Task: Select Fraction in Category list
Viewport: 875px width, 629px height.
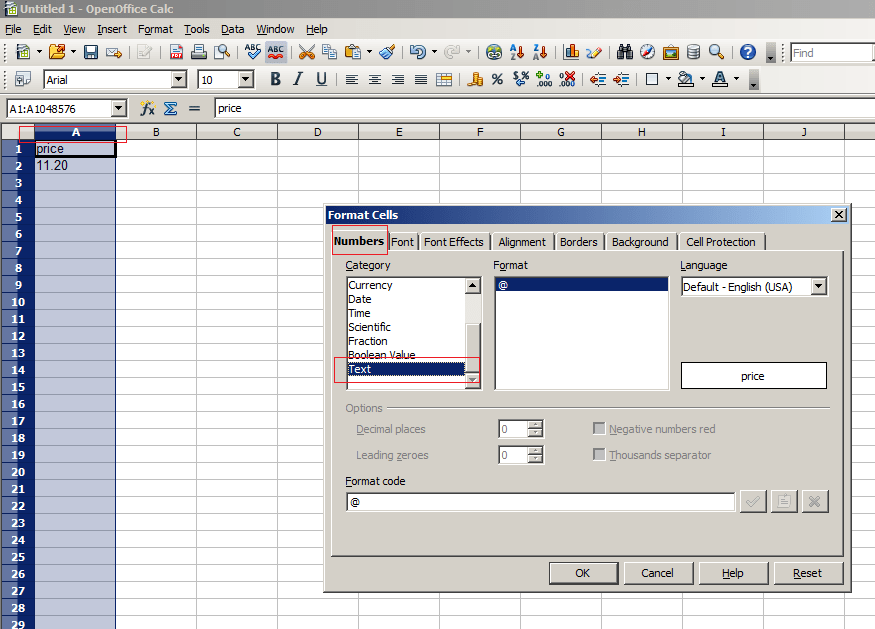Action: pos(406,340)
